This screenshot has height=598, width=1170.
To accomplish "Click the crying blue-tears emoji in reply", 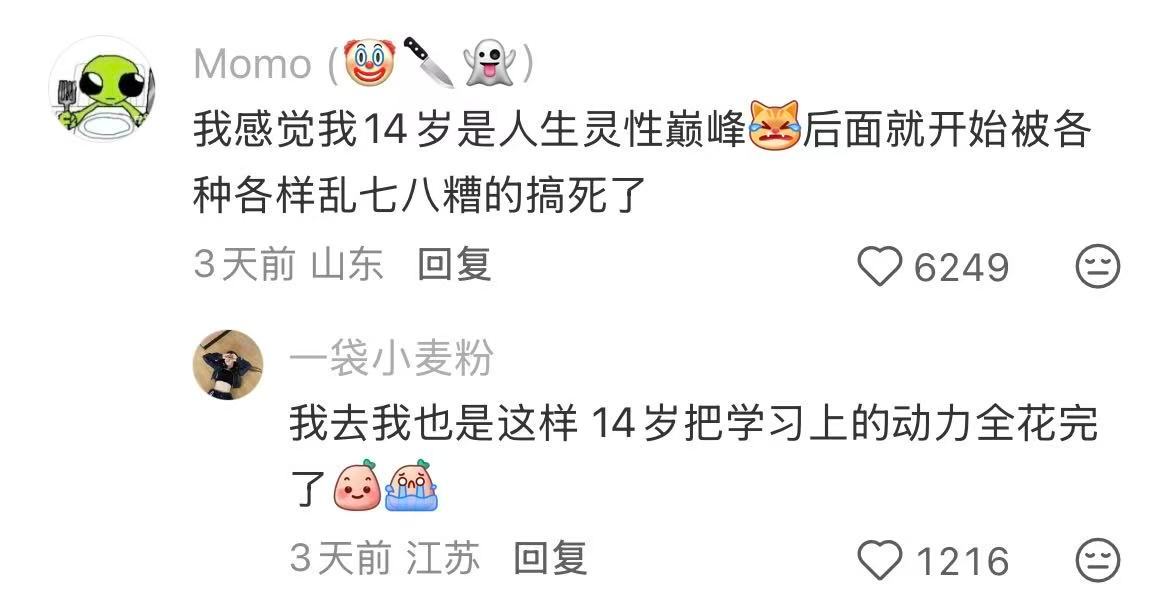I will [x=411, y=485].
